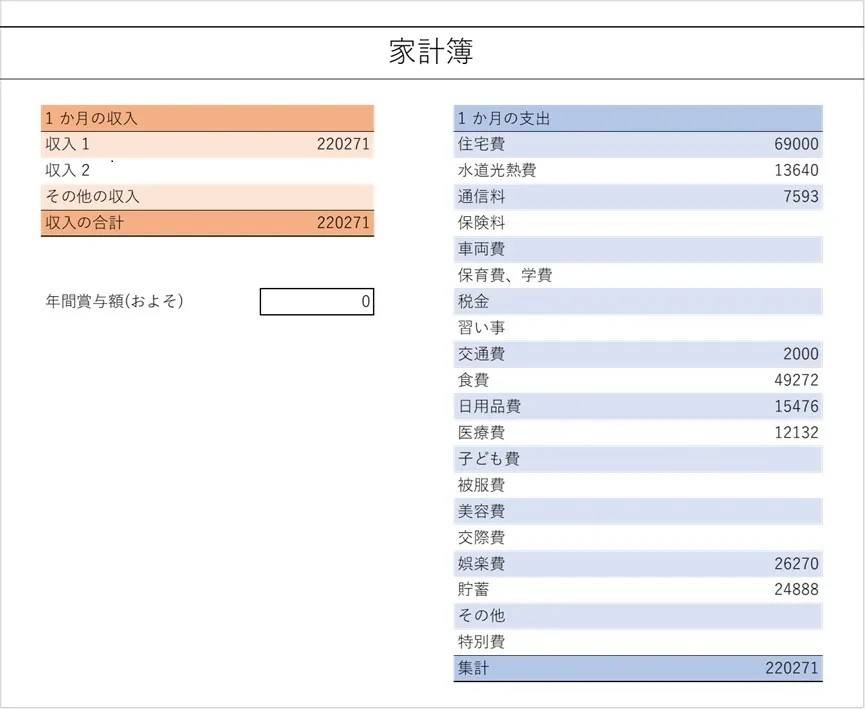This screenshot has height=709, width=865.
Task: Select the 被服費 row label
Action: 481,484
